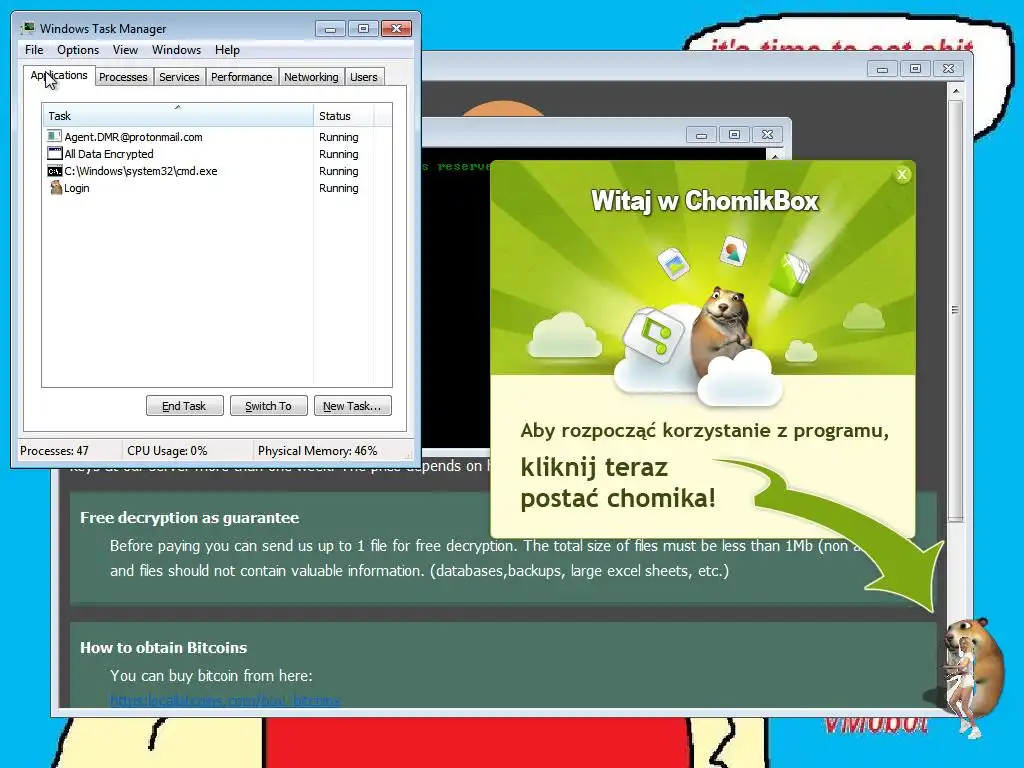Sort tasks by the Status column header

point(344,115)
